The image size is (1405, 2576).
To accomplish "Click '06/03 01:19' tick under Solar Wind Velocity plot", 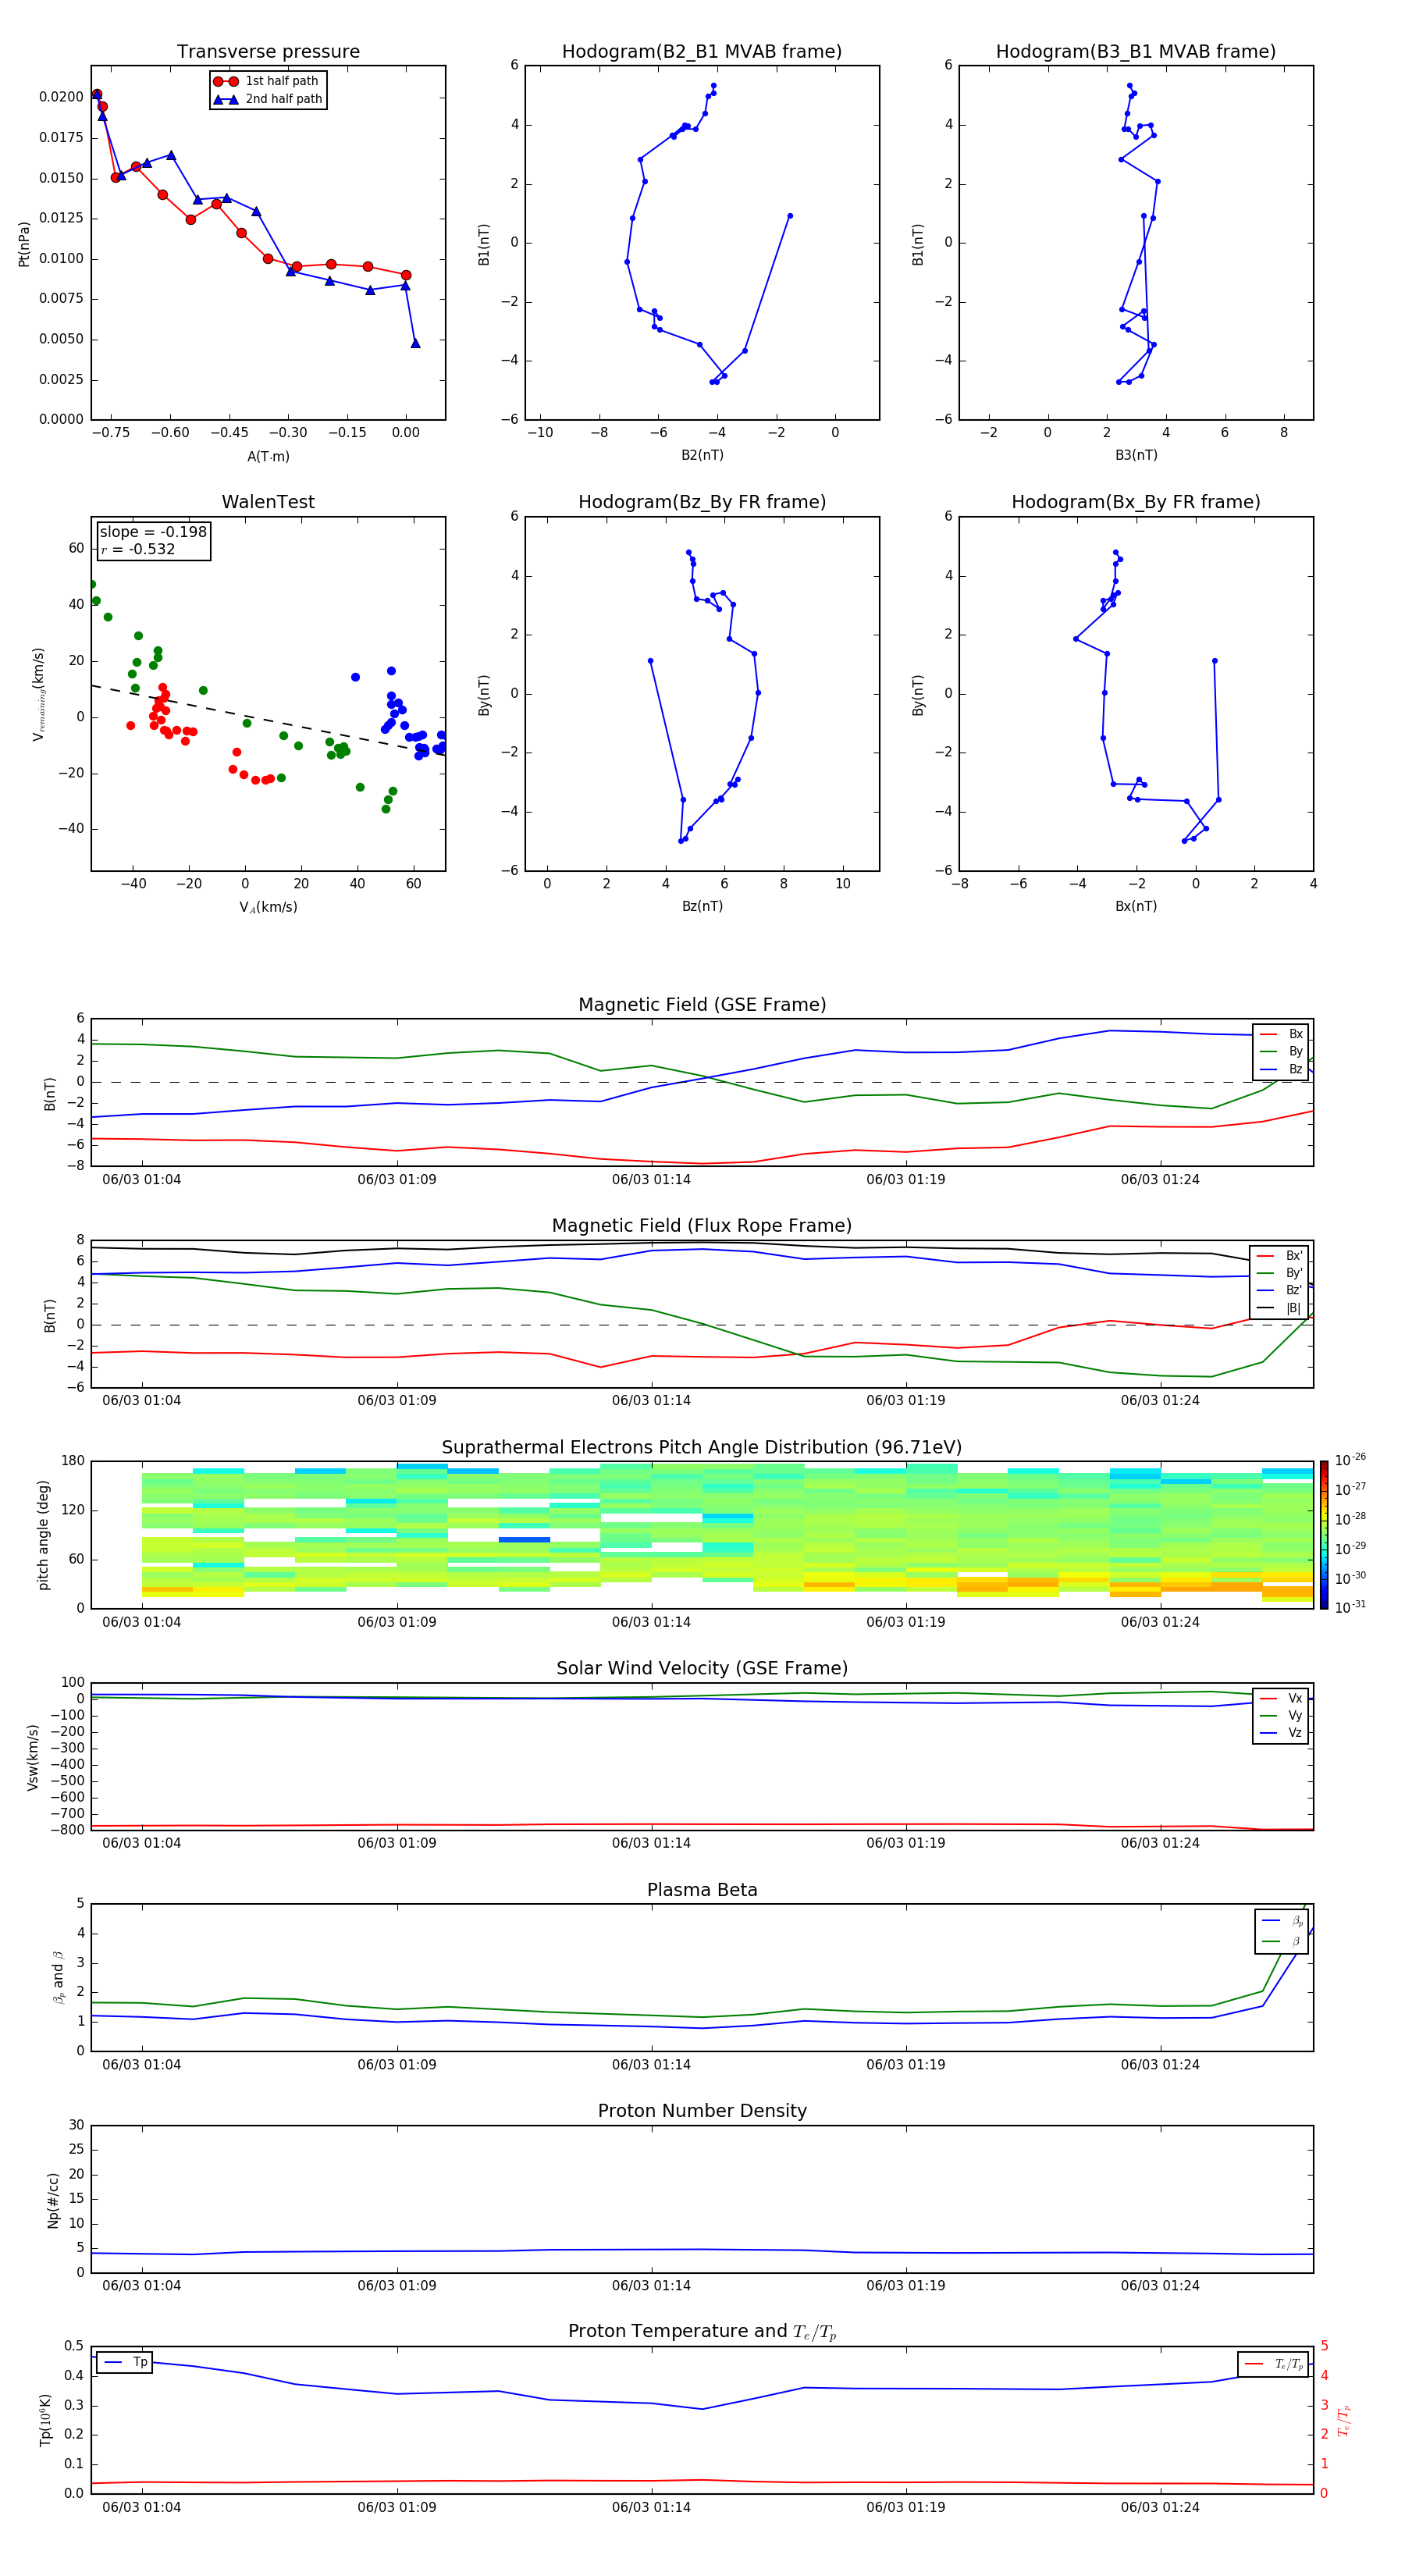I will (906, 1842).
